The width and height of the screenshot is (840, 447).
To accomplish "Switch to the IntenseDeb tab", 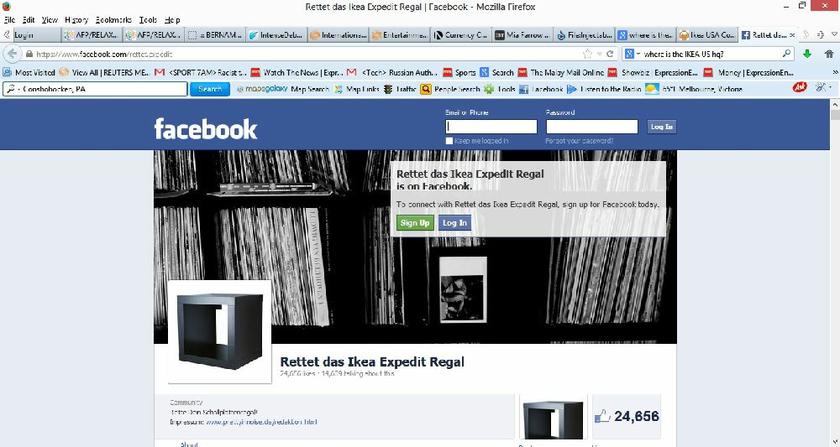I will tap(276, 35).
